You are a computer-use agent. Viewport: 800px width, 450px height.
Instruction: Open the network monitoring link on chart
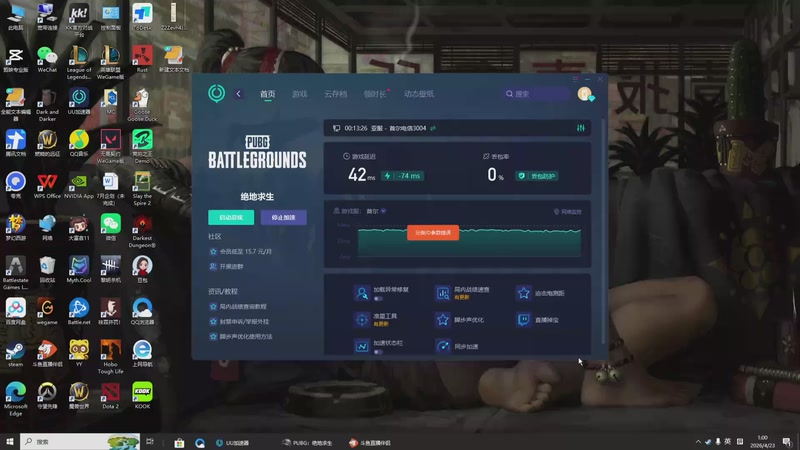[567, 212]
